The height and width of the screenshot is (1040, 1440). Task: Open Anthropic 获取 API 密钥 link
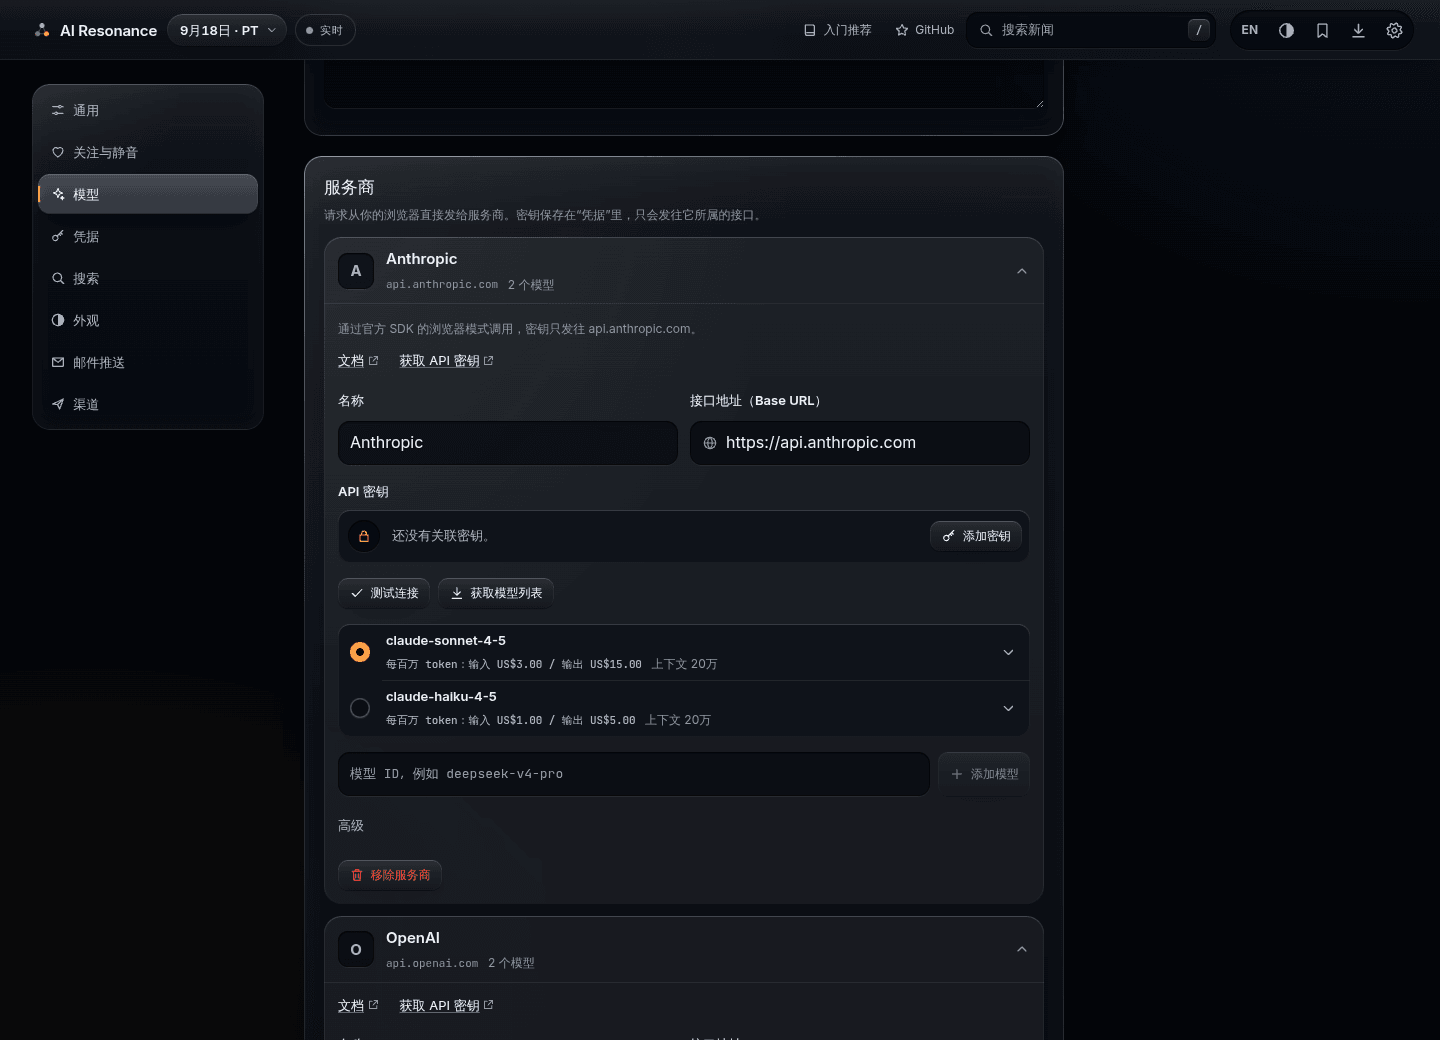pos(446,361)
